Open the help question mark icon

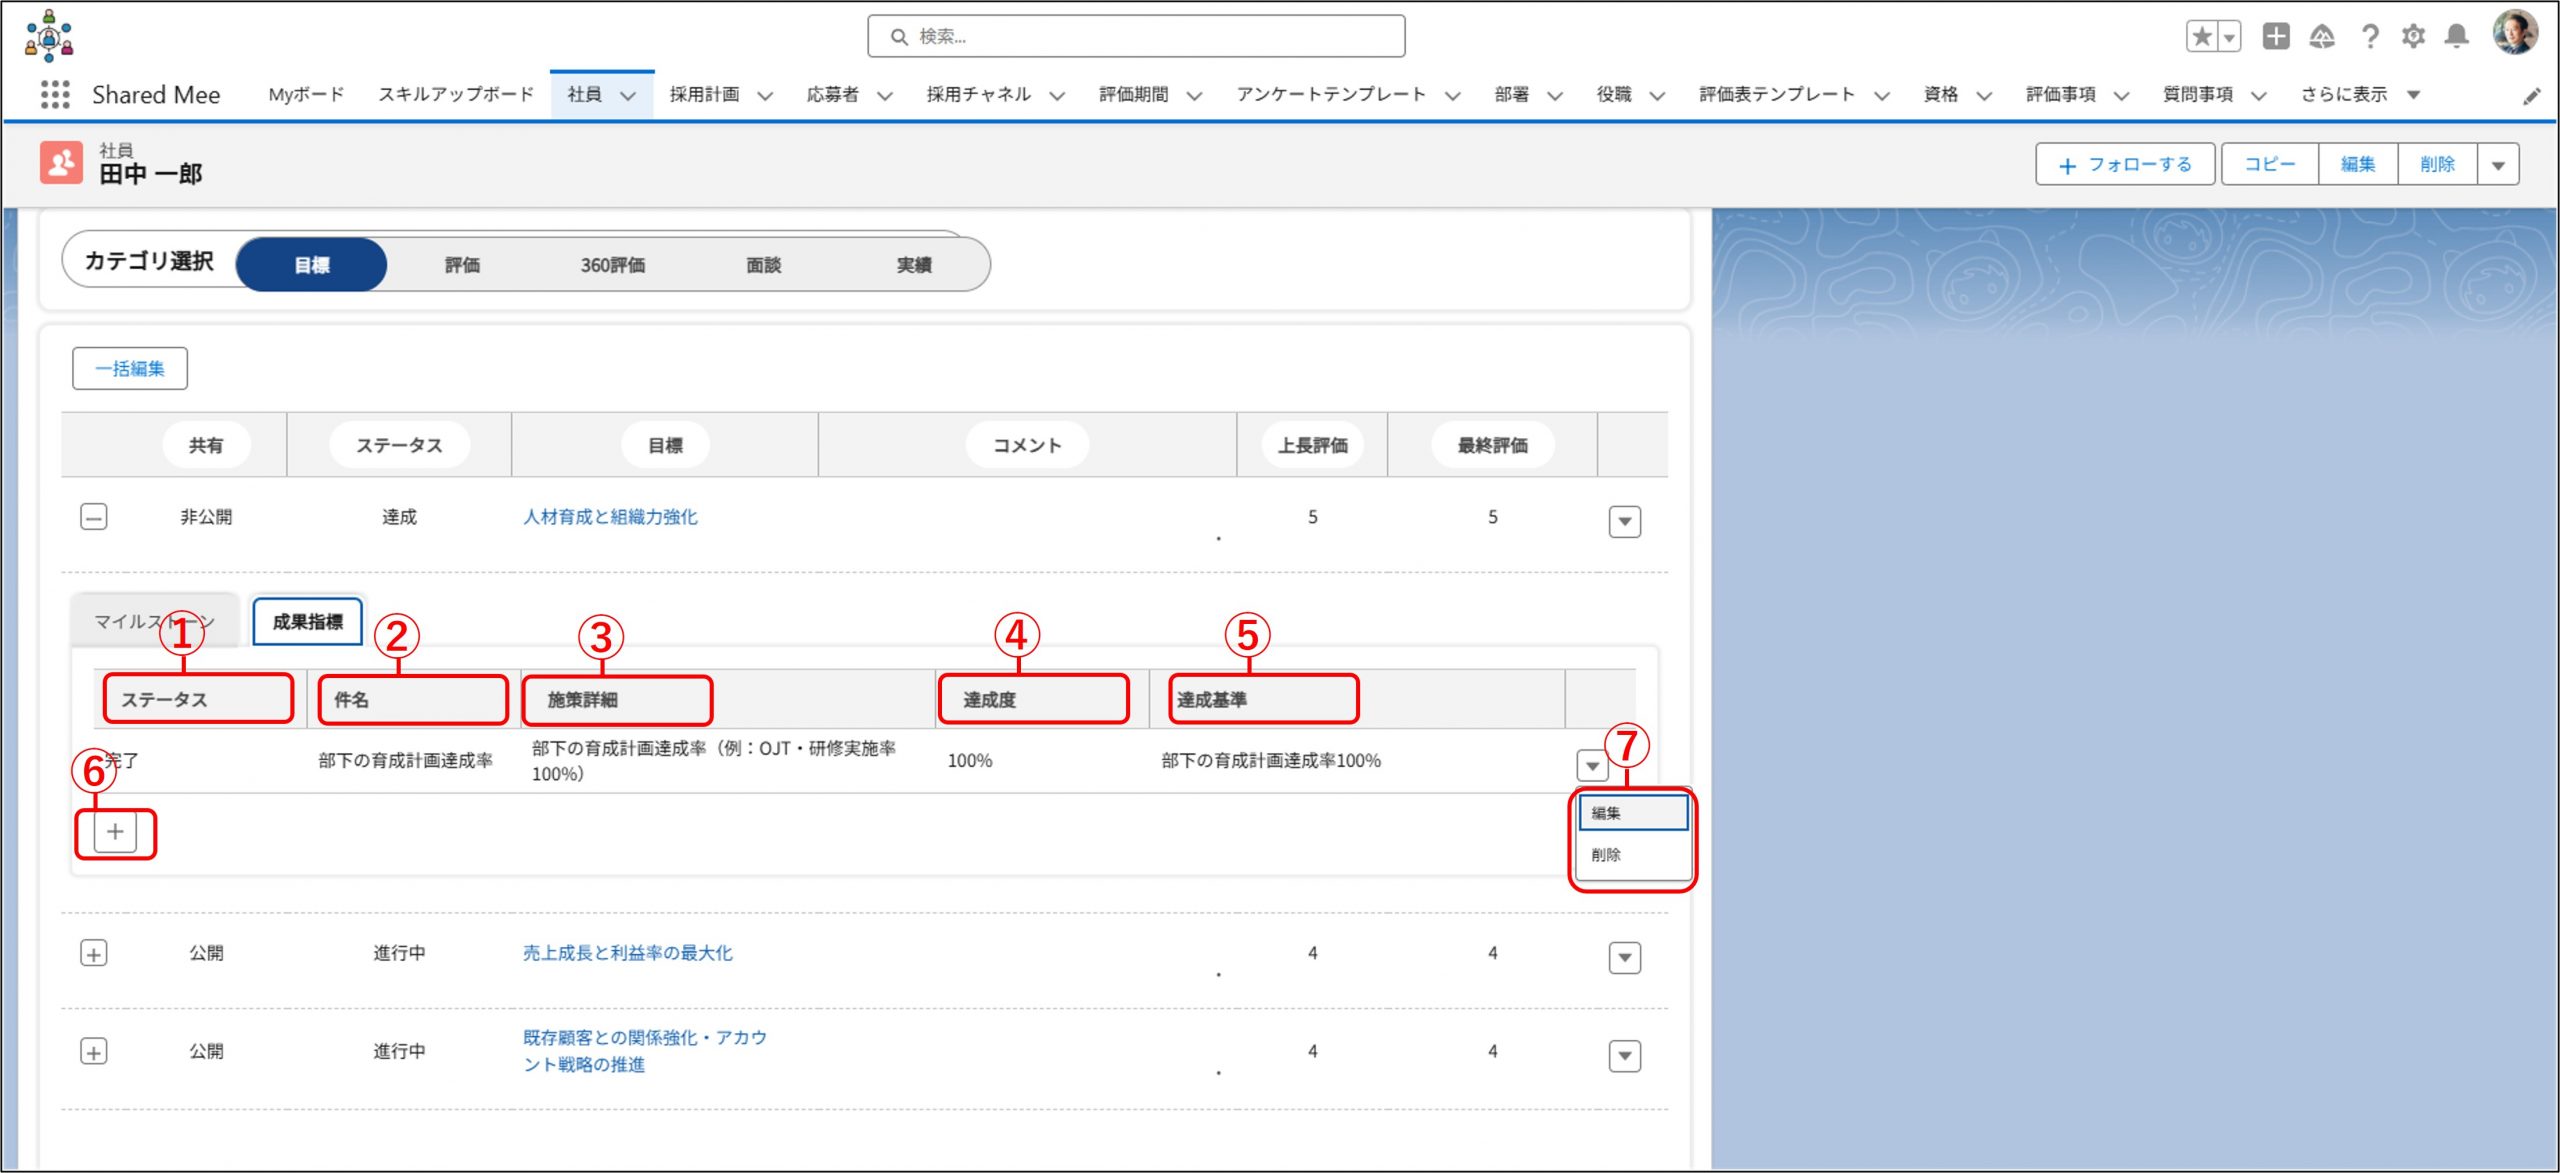2369,37
